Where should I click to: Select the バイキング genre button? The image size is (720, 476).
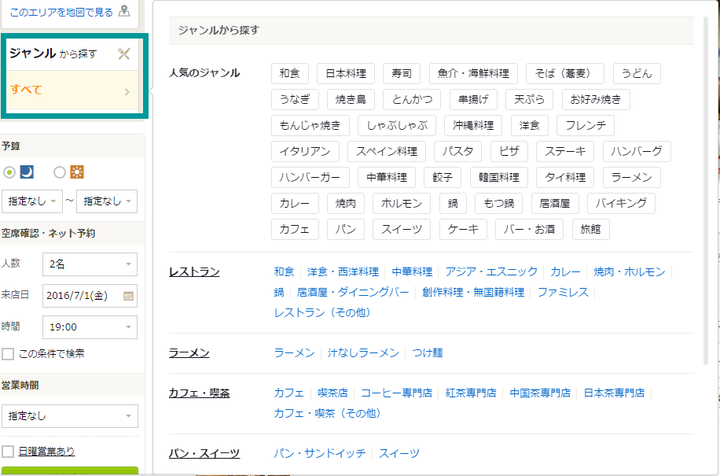[x=621, y=203]
